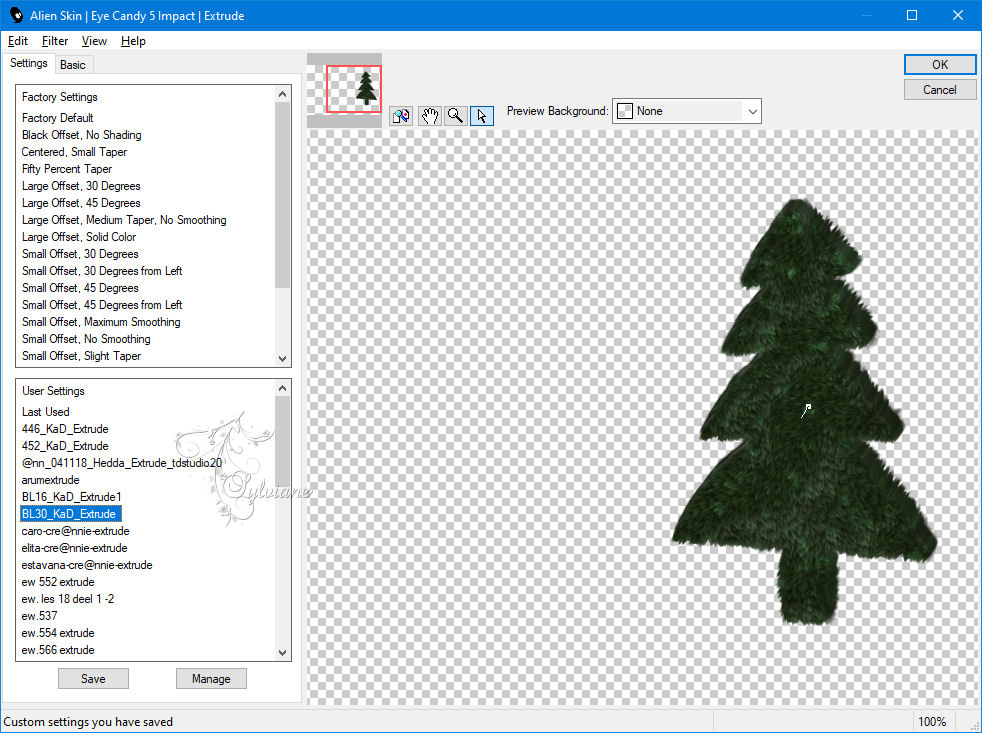Select BL16_KaD_Extrude1 user setting
The height and width of the screenshot is (733, 982).
click(71, 497)
